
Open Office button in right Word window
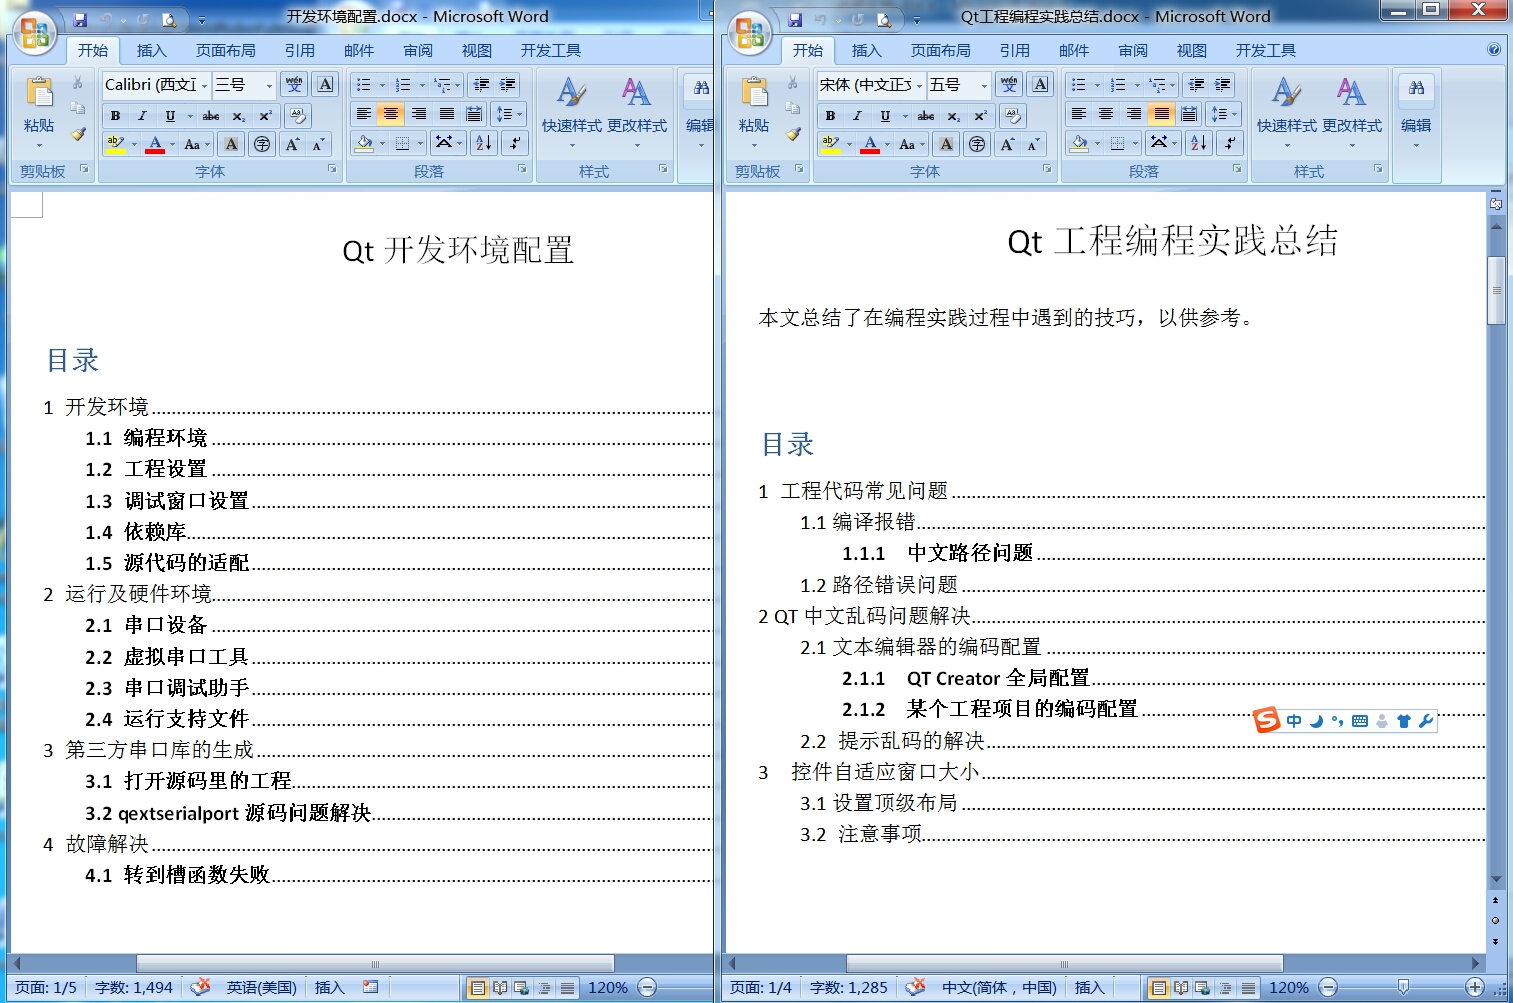[750, 32]
